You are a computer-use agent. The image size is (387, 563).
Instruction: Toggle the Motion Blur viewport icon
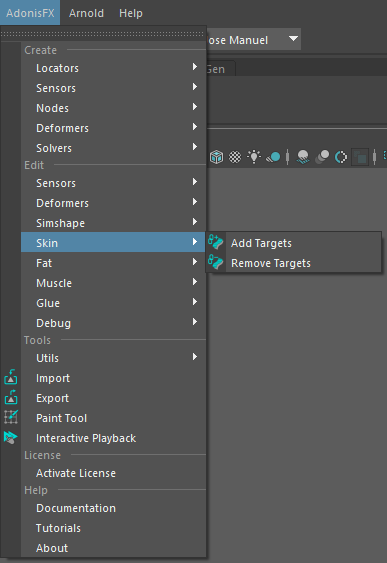coord(322,157)
